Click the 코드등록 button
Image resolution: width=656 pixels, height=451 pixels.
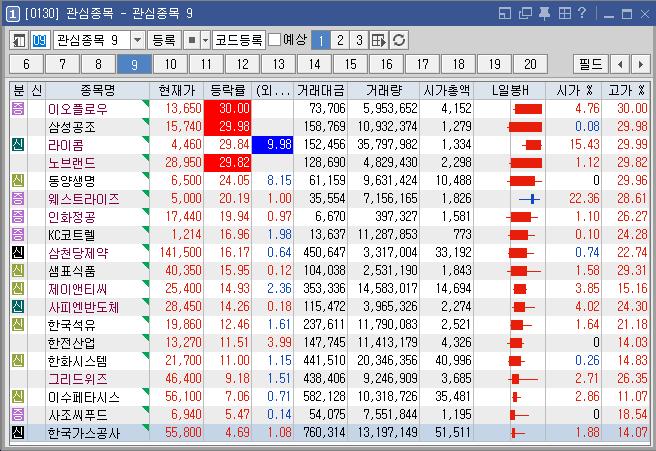(238, 41)
